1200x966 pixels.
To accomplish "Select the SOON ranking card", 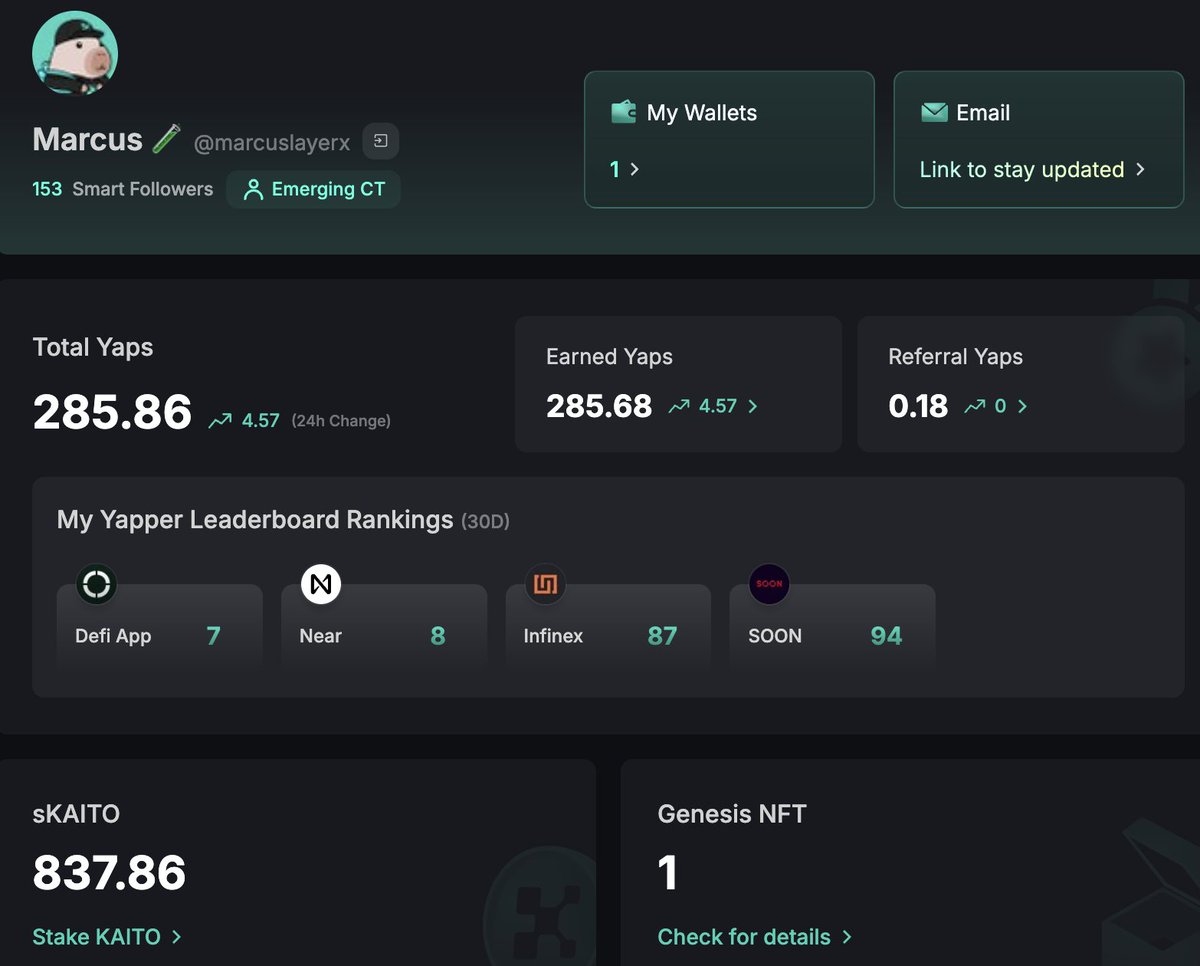I will [832, 625].
